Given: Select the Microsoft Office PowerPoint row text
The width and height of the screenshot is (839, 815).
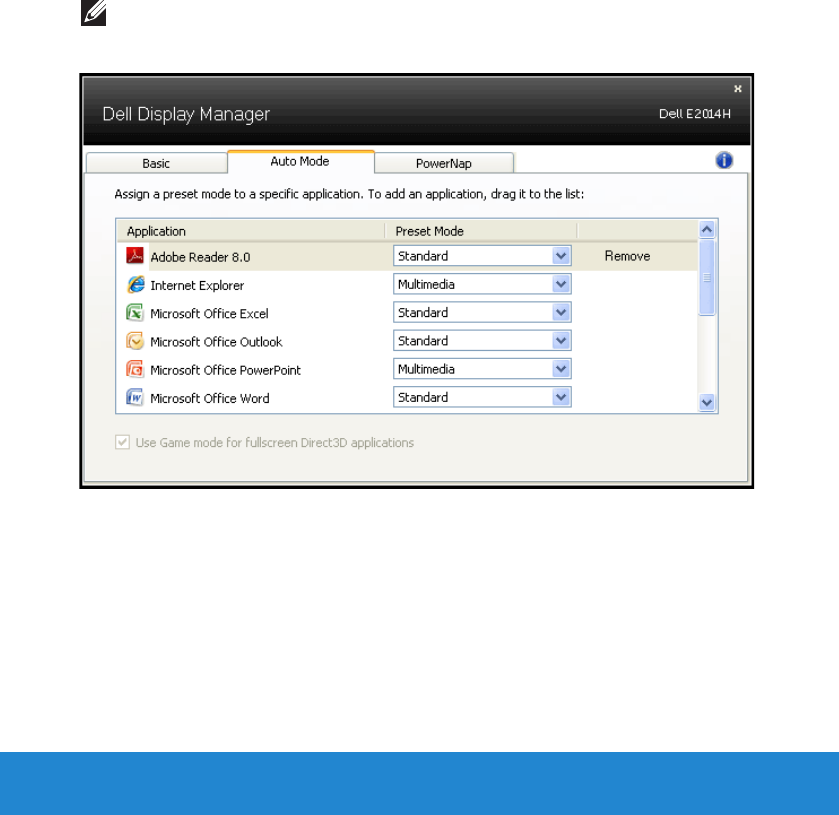Looking at the screenshot, I should click(x=225, y=370).
